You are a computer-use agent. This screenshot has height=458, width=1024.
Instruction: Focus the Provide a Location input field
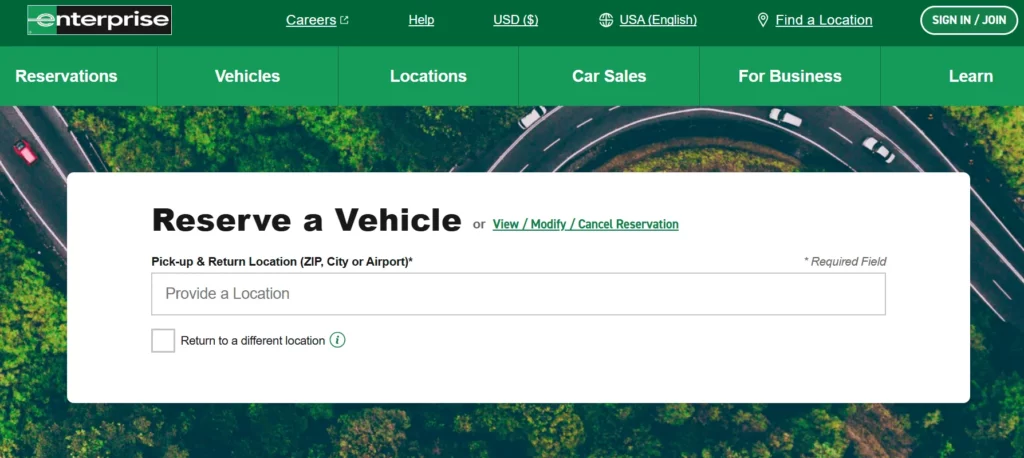(519, 294)
